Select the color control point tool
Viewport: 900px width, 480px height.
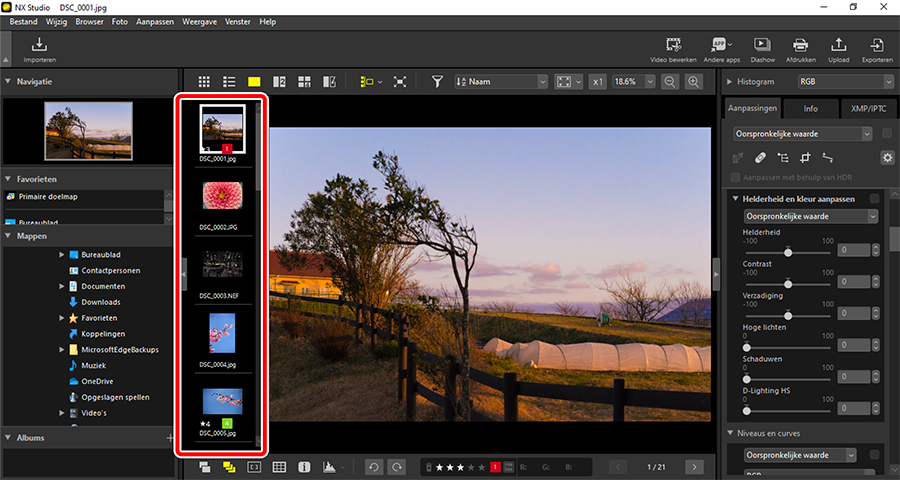pos(783,157)
